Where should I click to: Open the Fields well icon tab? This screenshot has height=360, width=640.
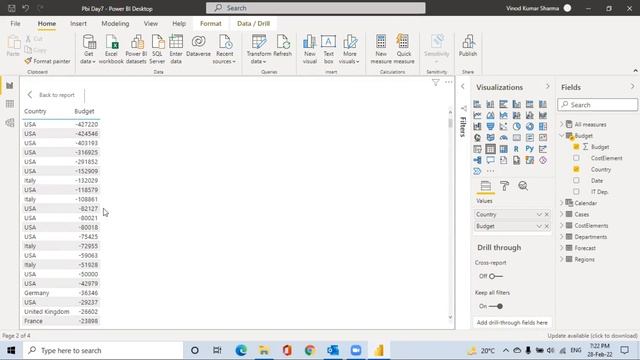(x=486, y=186)
